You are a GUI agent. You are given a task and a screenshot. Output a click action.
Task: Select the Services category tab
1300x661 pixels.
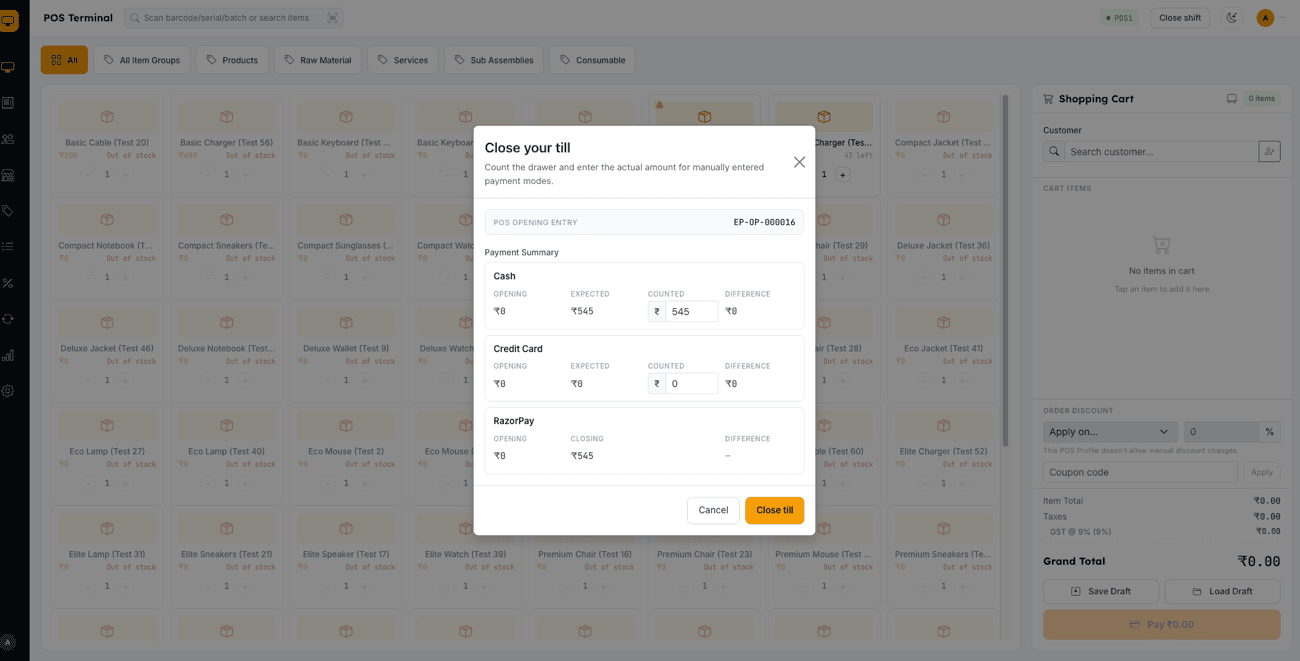point(403,60)
